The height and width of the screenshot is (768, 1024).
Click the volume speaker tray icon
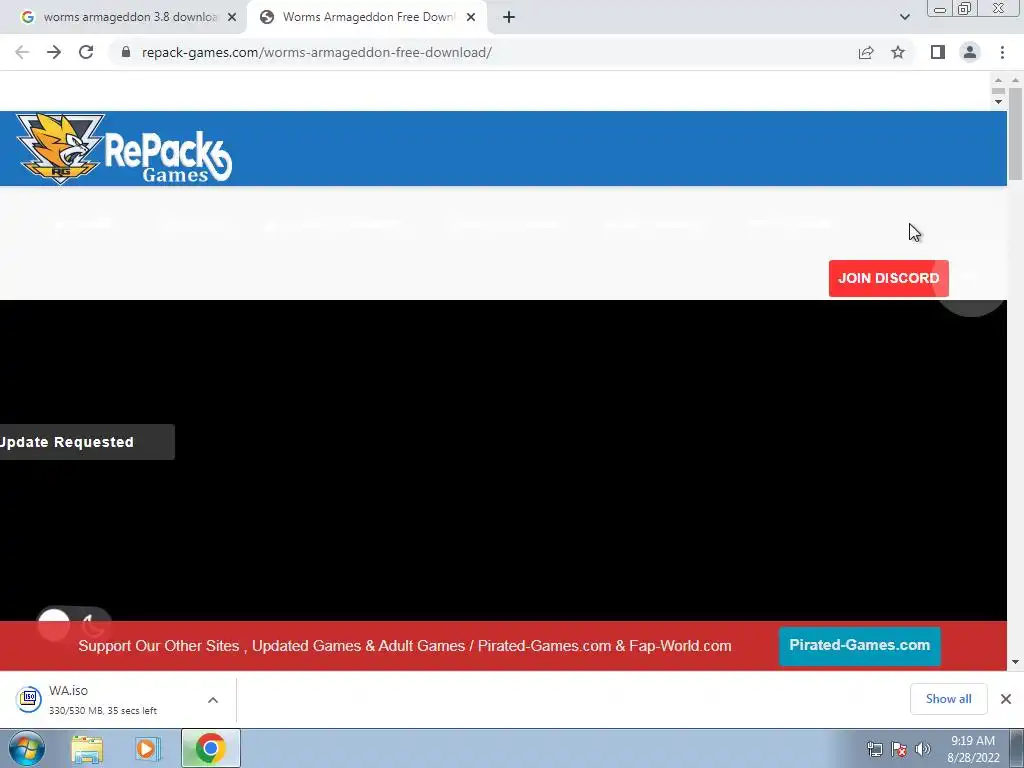pyautogui.click(x=923, y=749)
